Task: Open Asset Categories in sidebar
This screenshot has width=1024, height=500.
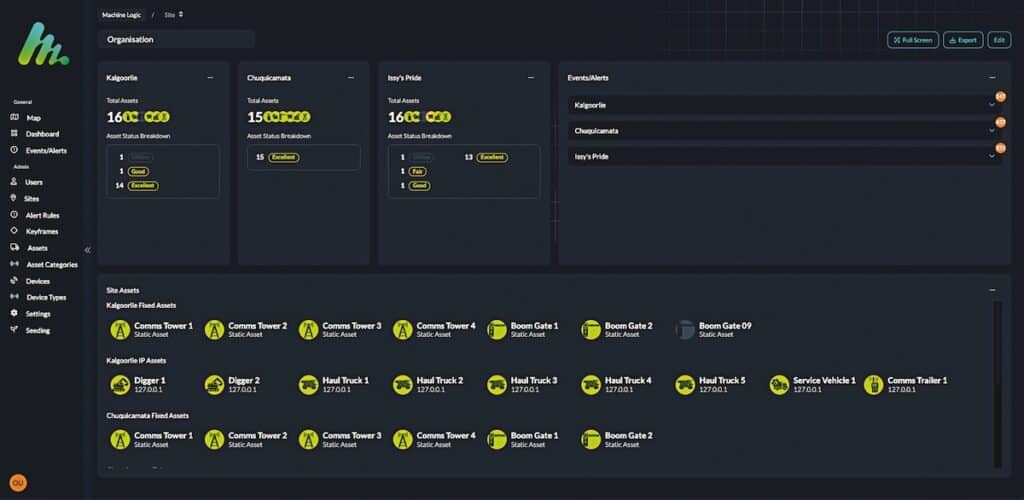Action: pyautogui.click(x=52, y=265)
